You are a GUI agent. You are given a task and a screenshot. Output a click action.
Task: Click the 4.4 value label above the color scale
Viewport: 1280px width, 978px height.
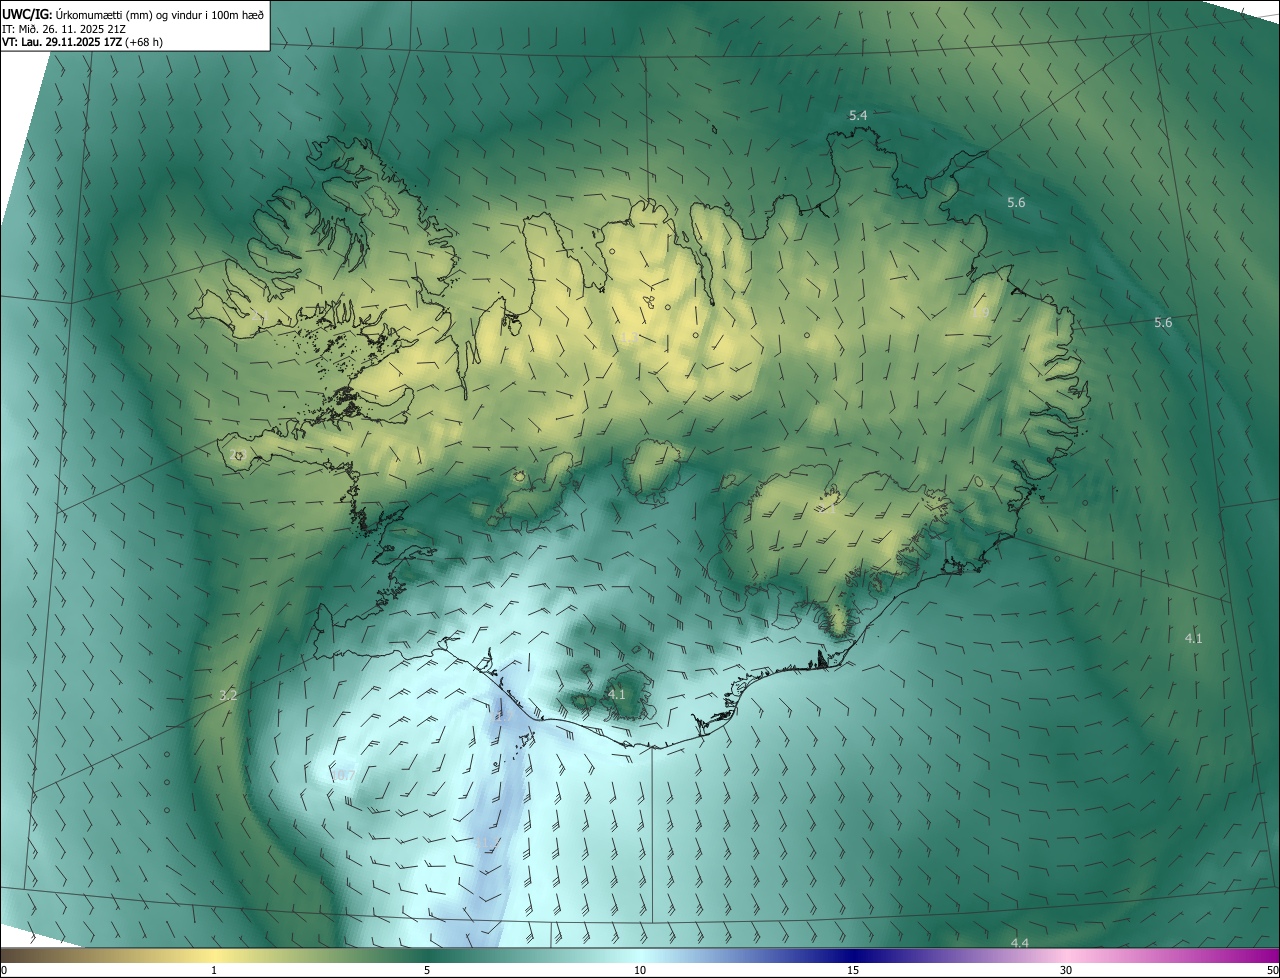1020,943
